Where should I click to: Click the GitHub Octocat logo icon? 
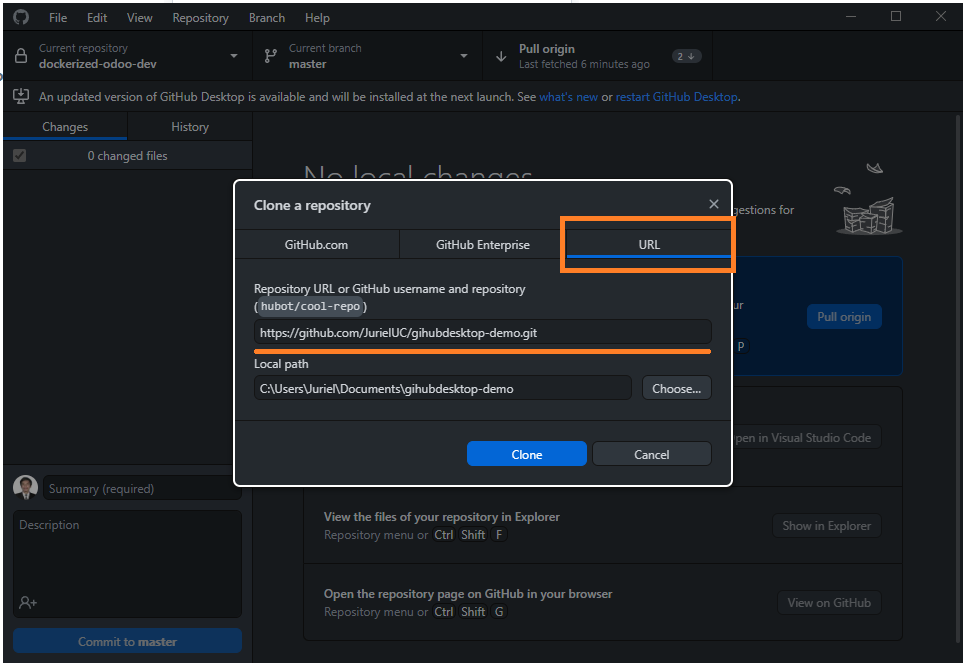tap(21, 17)
